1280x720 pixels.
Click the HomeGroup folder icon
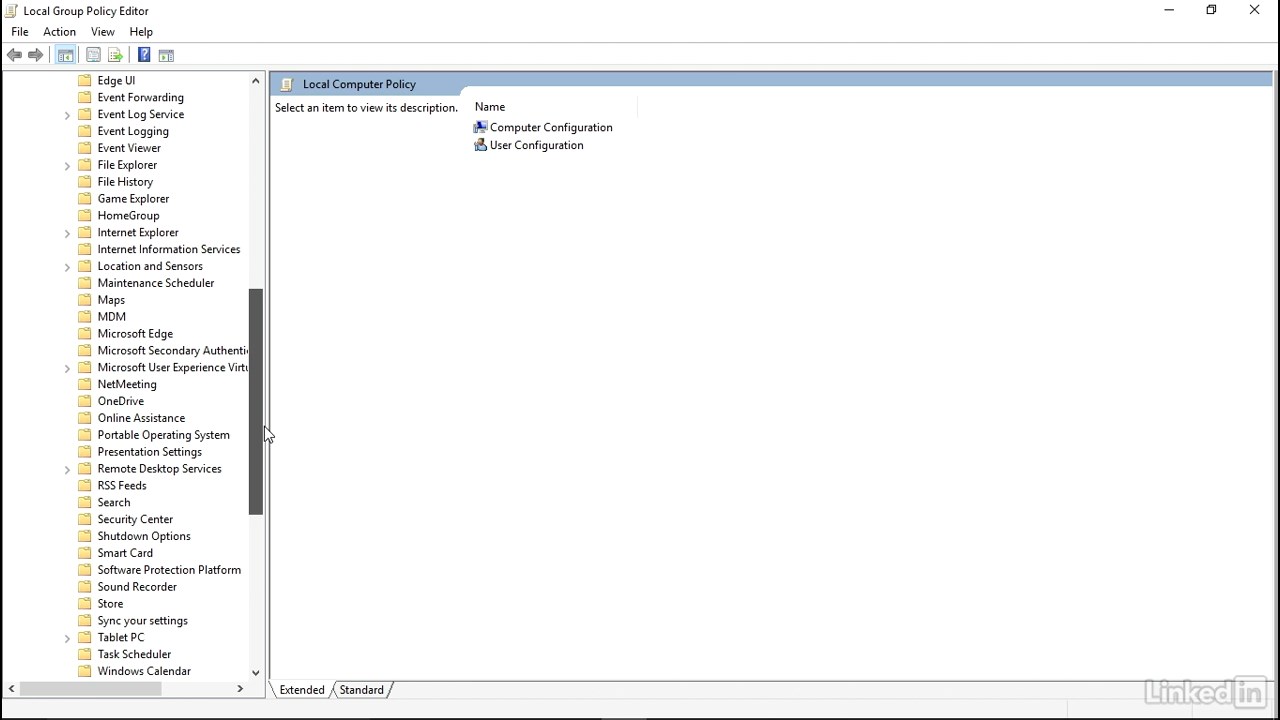click(85, 215)
